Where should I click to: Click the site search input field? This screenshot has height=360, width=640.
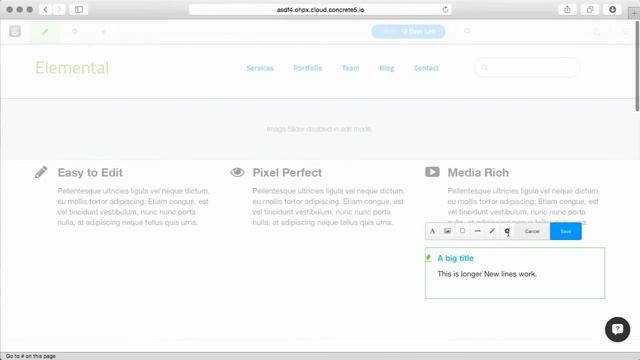click(527, 67)
